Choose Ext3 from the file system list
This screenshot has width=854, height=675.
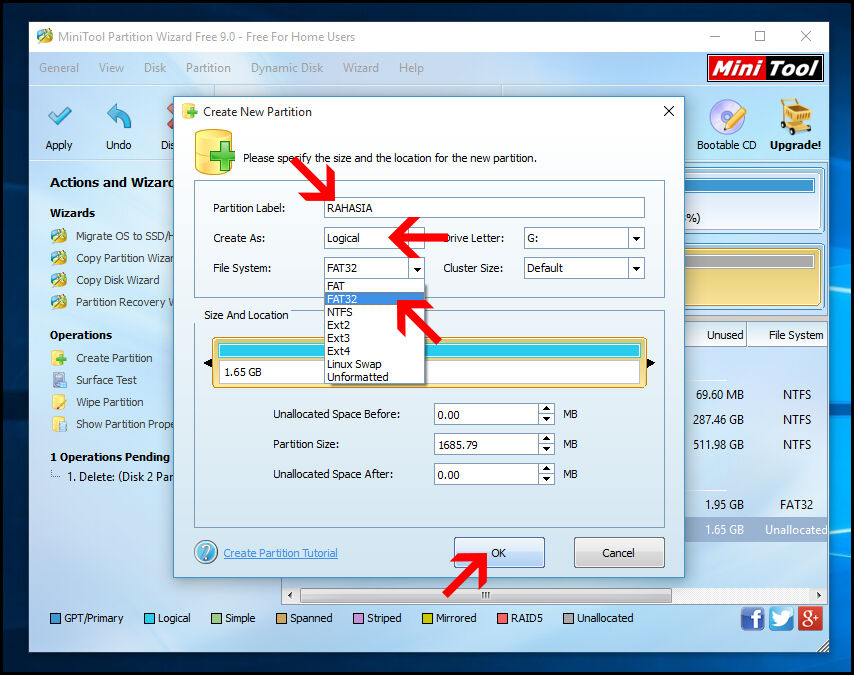(374, 338)
